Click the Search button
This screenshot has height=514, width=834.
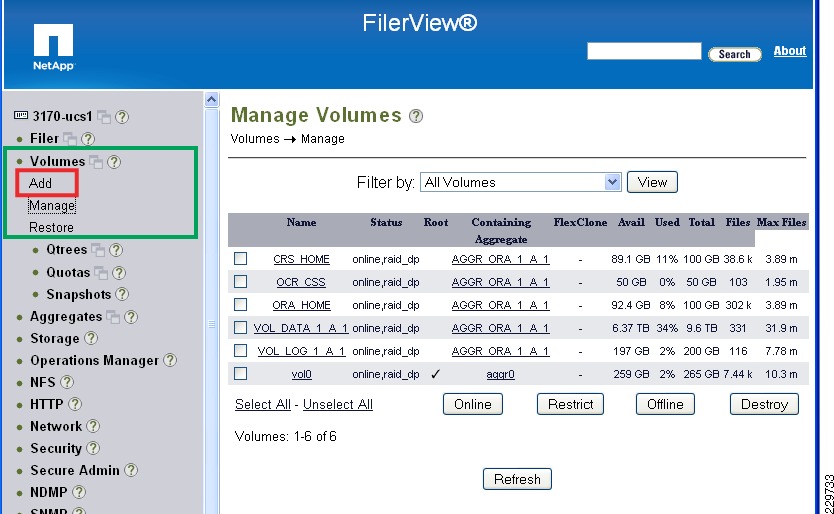tap(735, 54)
